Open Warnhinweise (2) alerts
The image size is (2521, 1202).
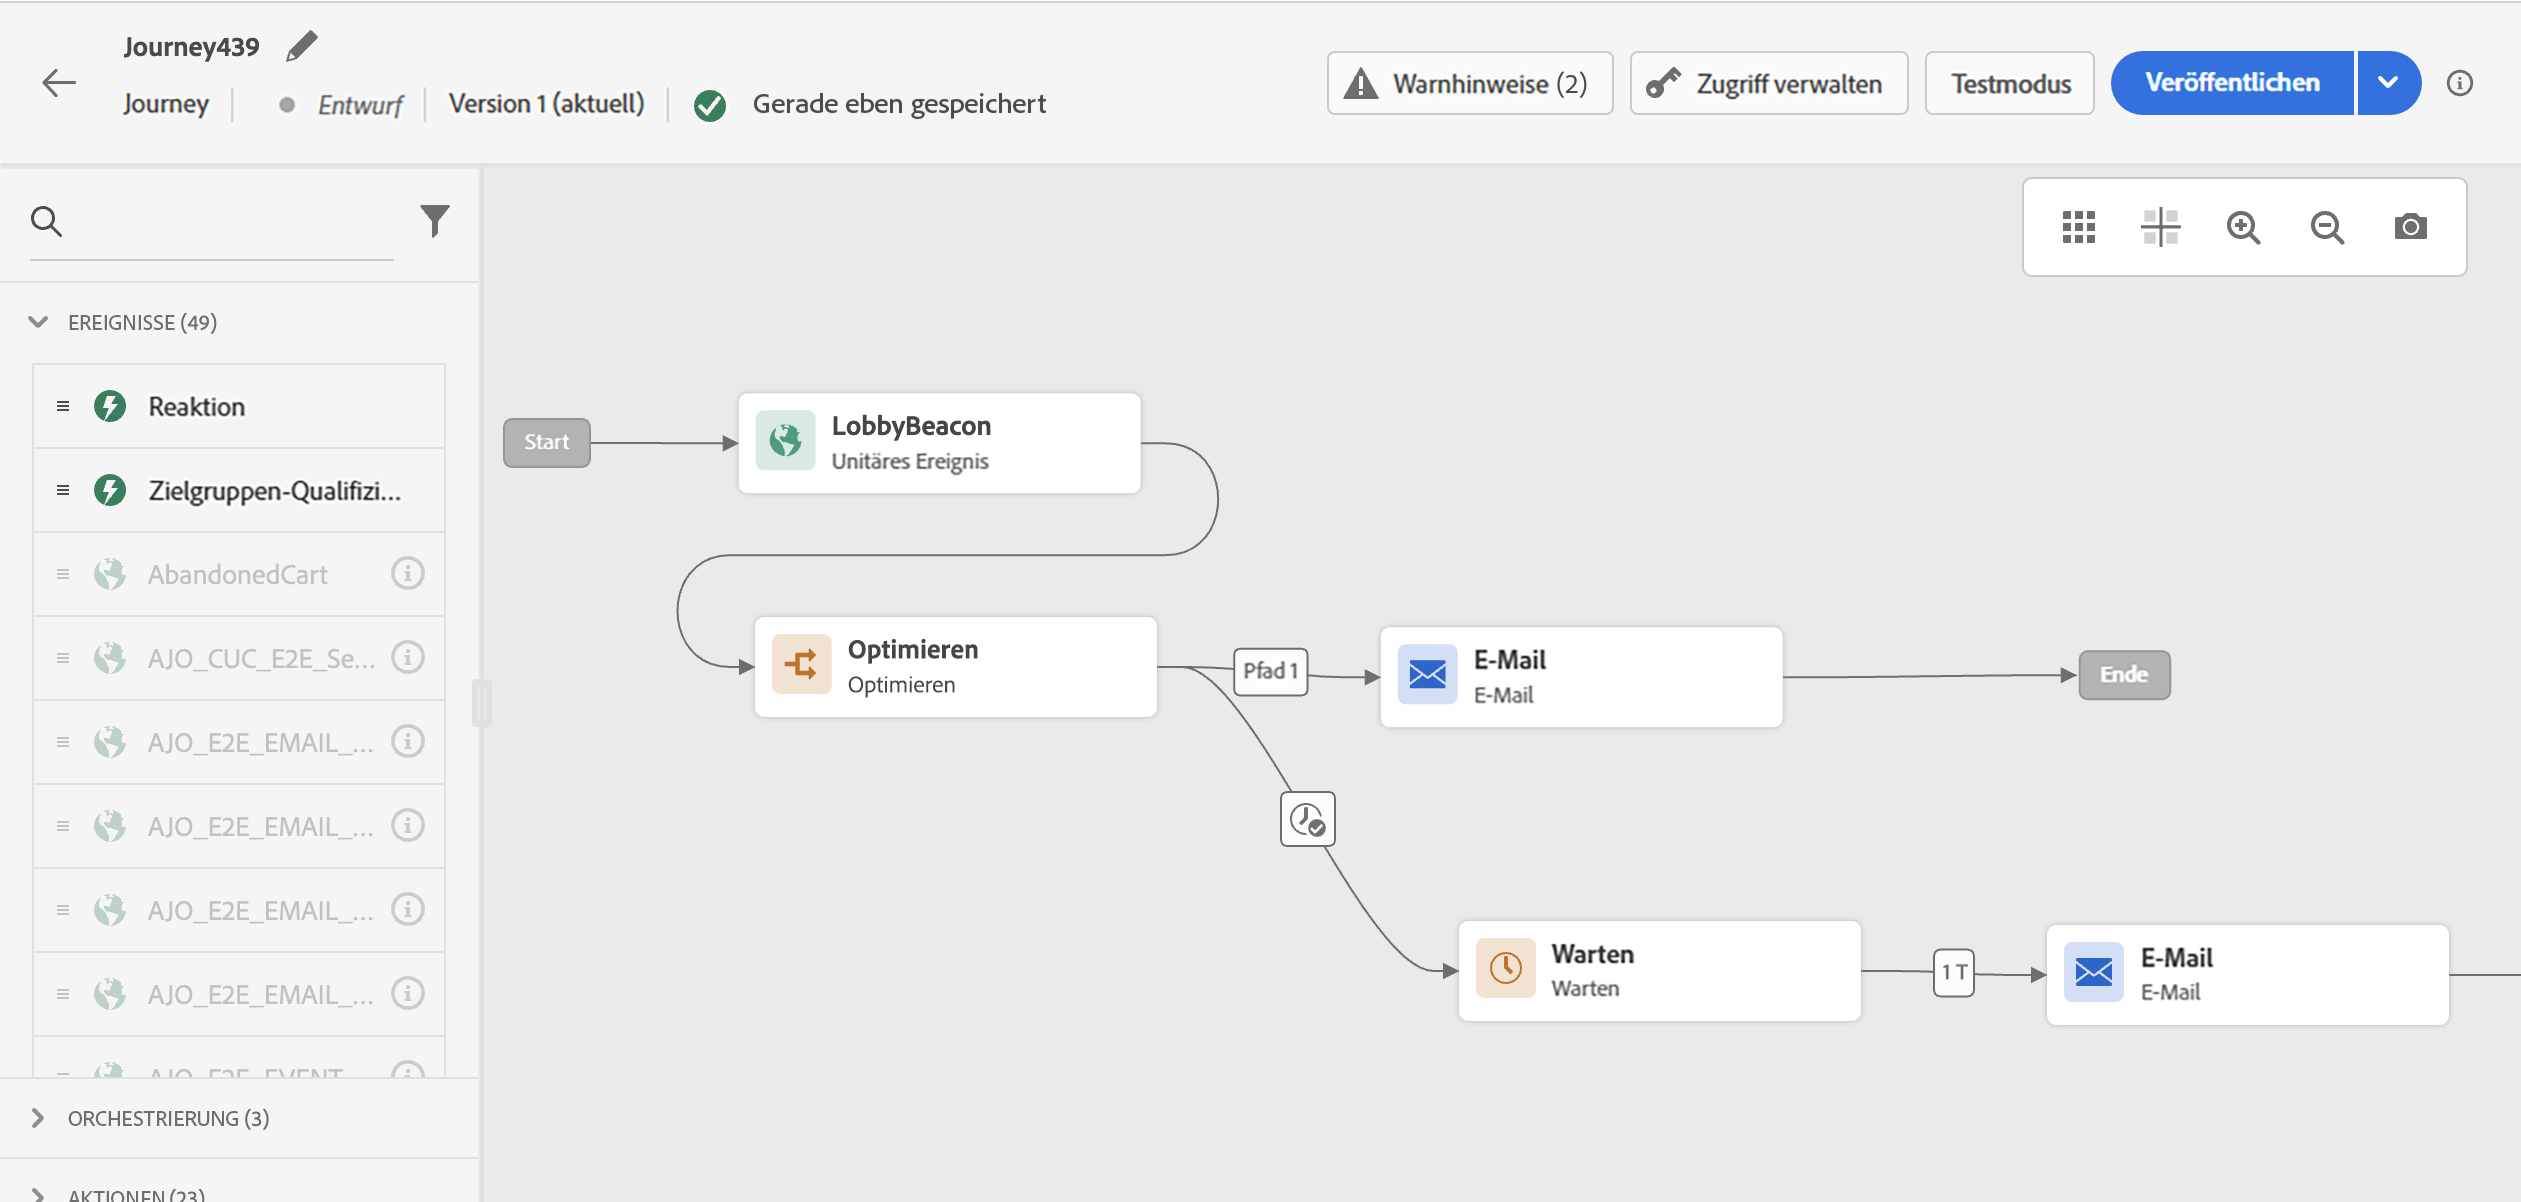click(x=1469, y=83)
